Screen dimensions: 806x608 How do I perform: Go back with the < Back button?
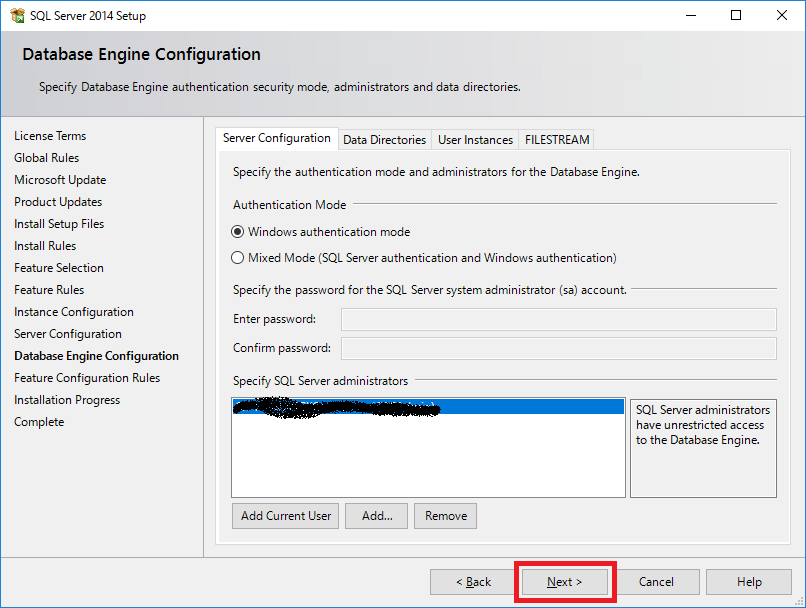click(473, 582)
